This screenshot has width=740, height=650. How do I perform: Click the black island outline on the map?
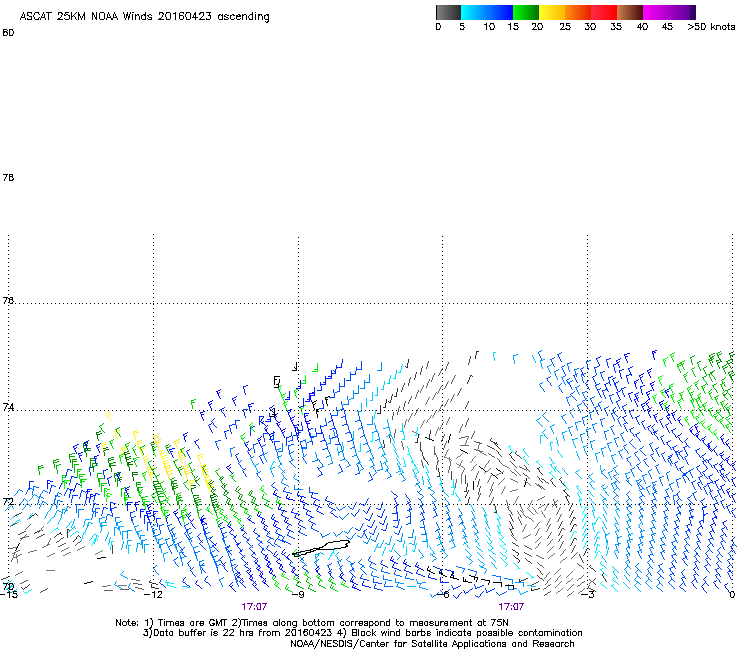321,548
